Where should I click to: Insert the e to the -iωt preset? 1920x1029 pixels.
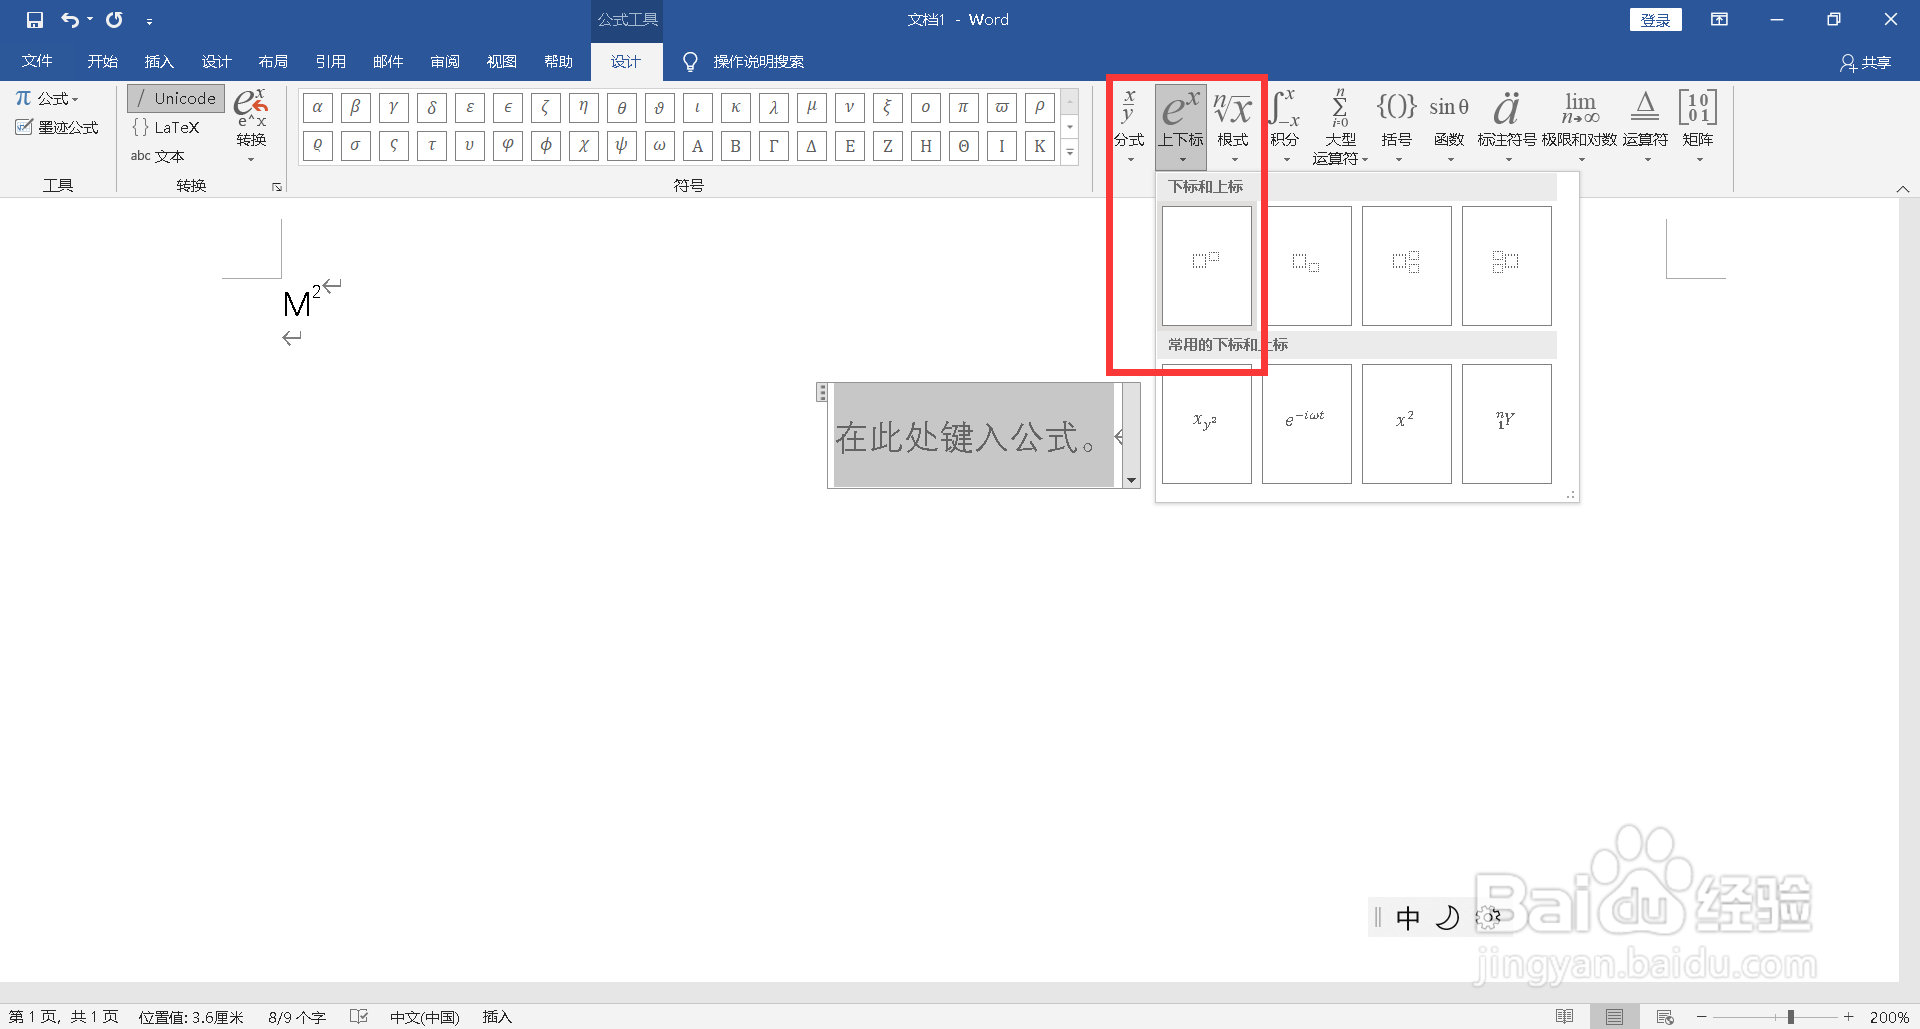(x=1307, y=424)
